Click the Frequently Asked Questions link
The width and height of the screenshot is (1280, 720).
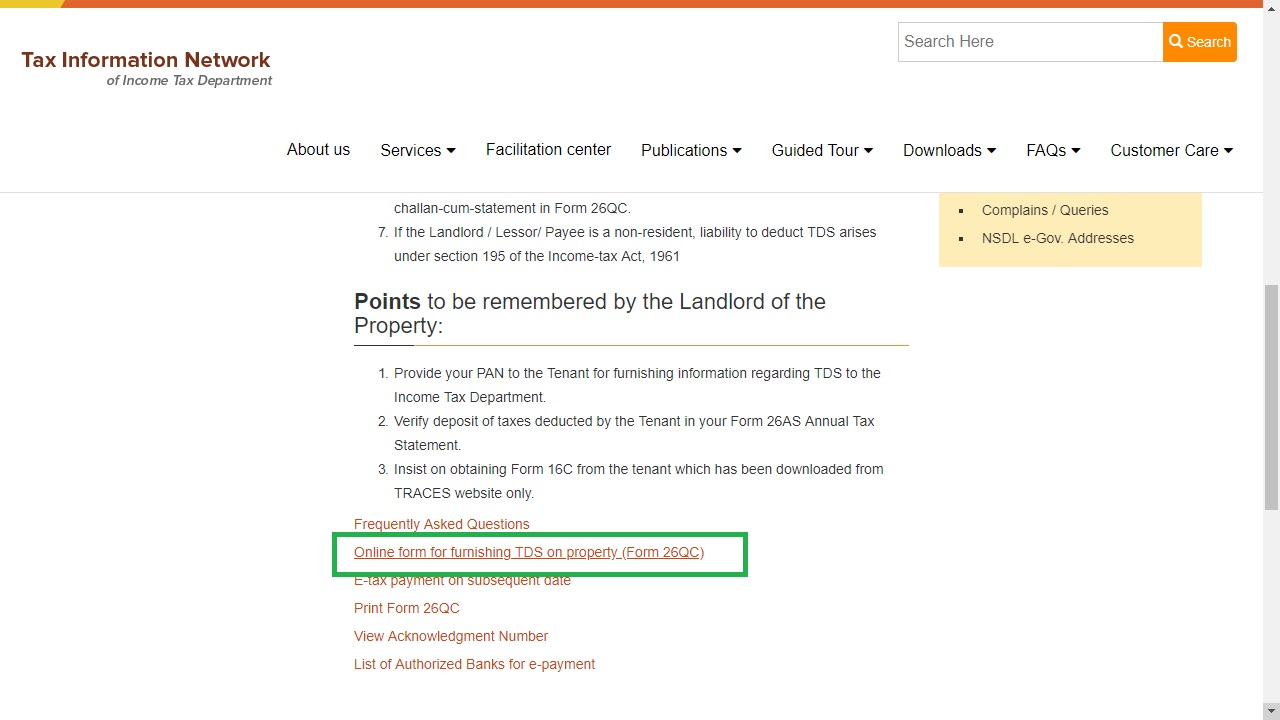click(441, 524)
